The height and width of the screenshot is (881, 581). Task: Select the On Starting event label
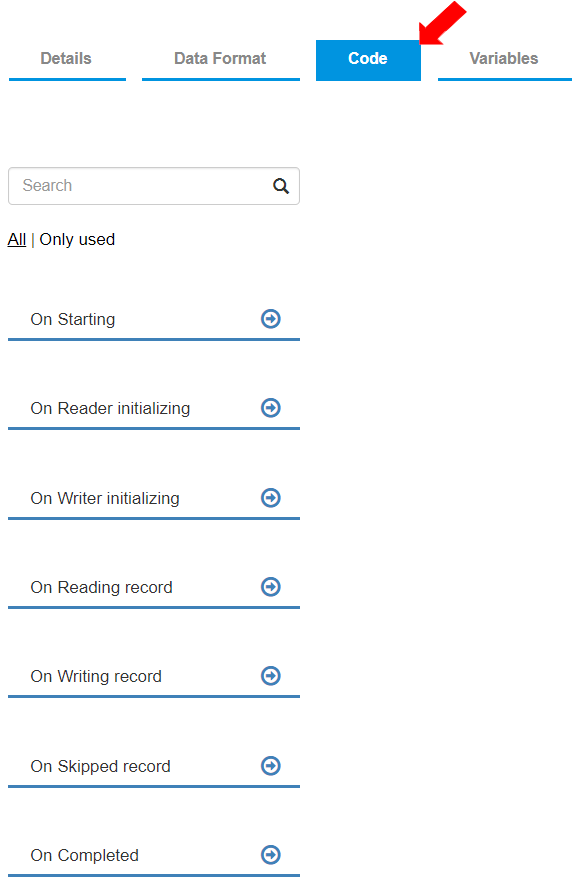73,319
